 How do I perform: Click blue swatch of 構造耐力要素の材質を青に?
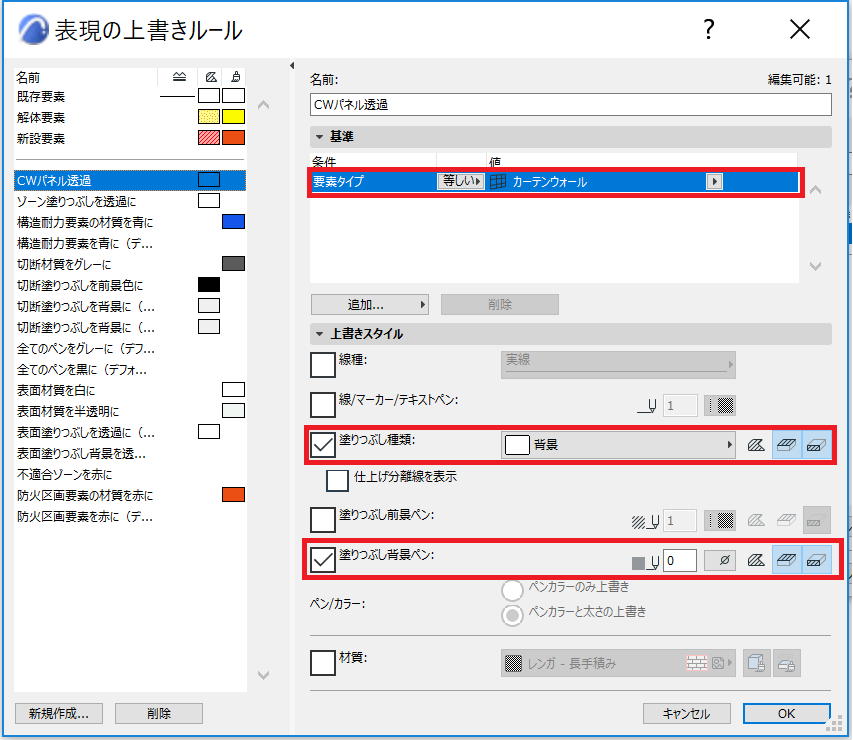click(x=233, y=222)
